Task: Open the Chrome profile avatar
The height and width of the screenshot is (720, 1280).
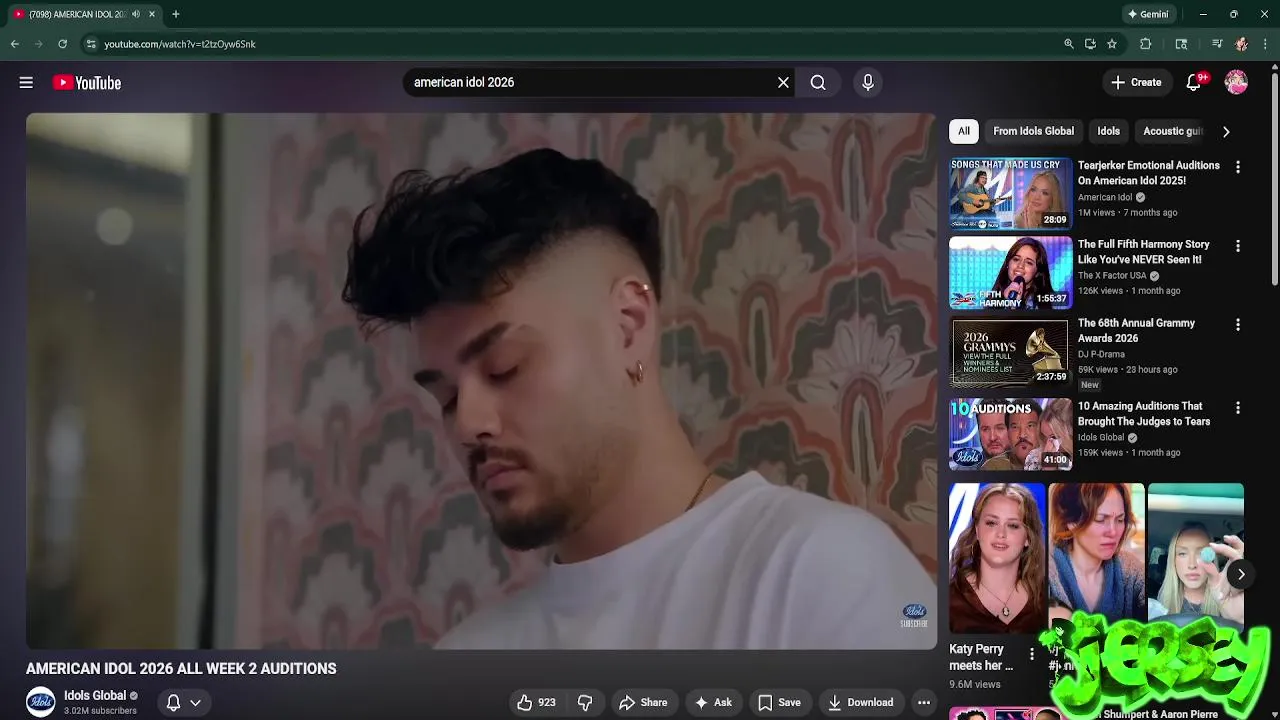Action: [x=1242, y=44]
